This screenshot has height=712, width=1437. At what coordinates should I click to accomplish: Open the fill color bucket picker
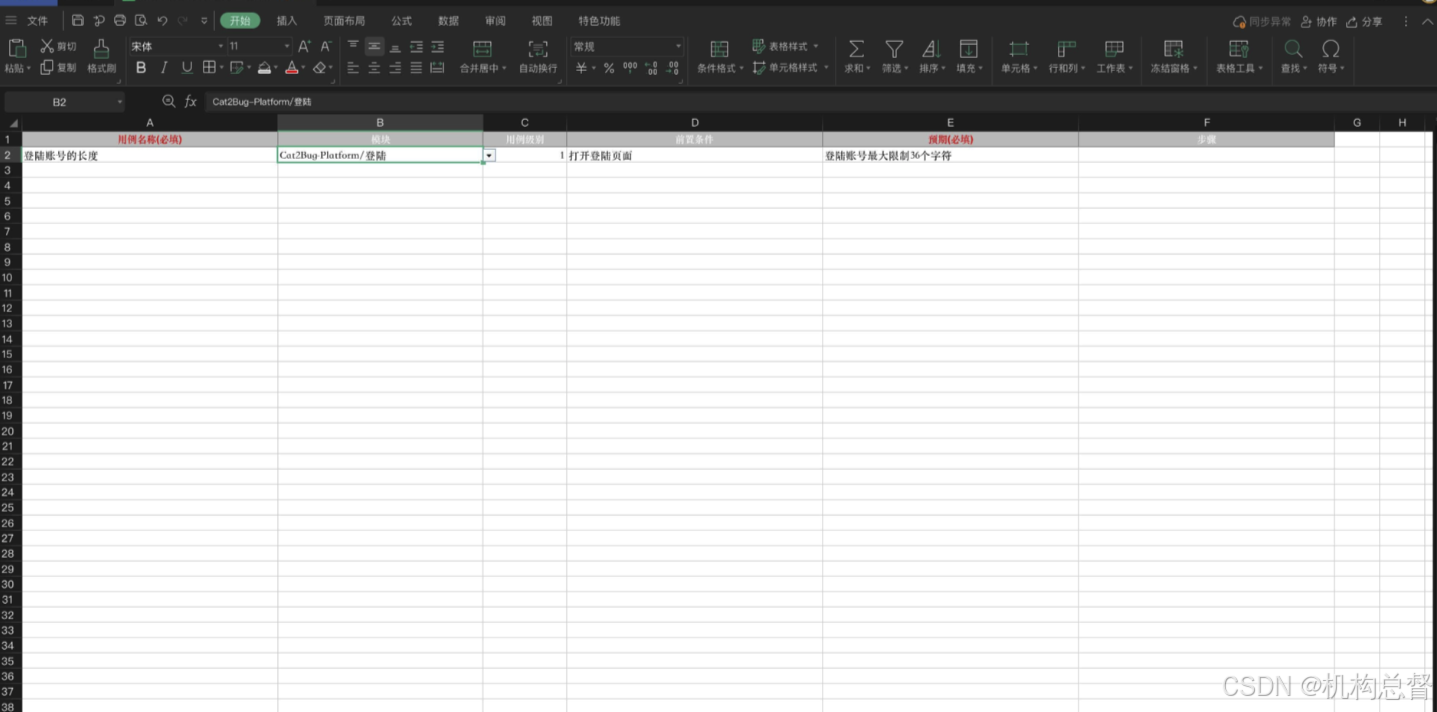click(x=264, y=68)
